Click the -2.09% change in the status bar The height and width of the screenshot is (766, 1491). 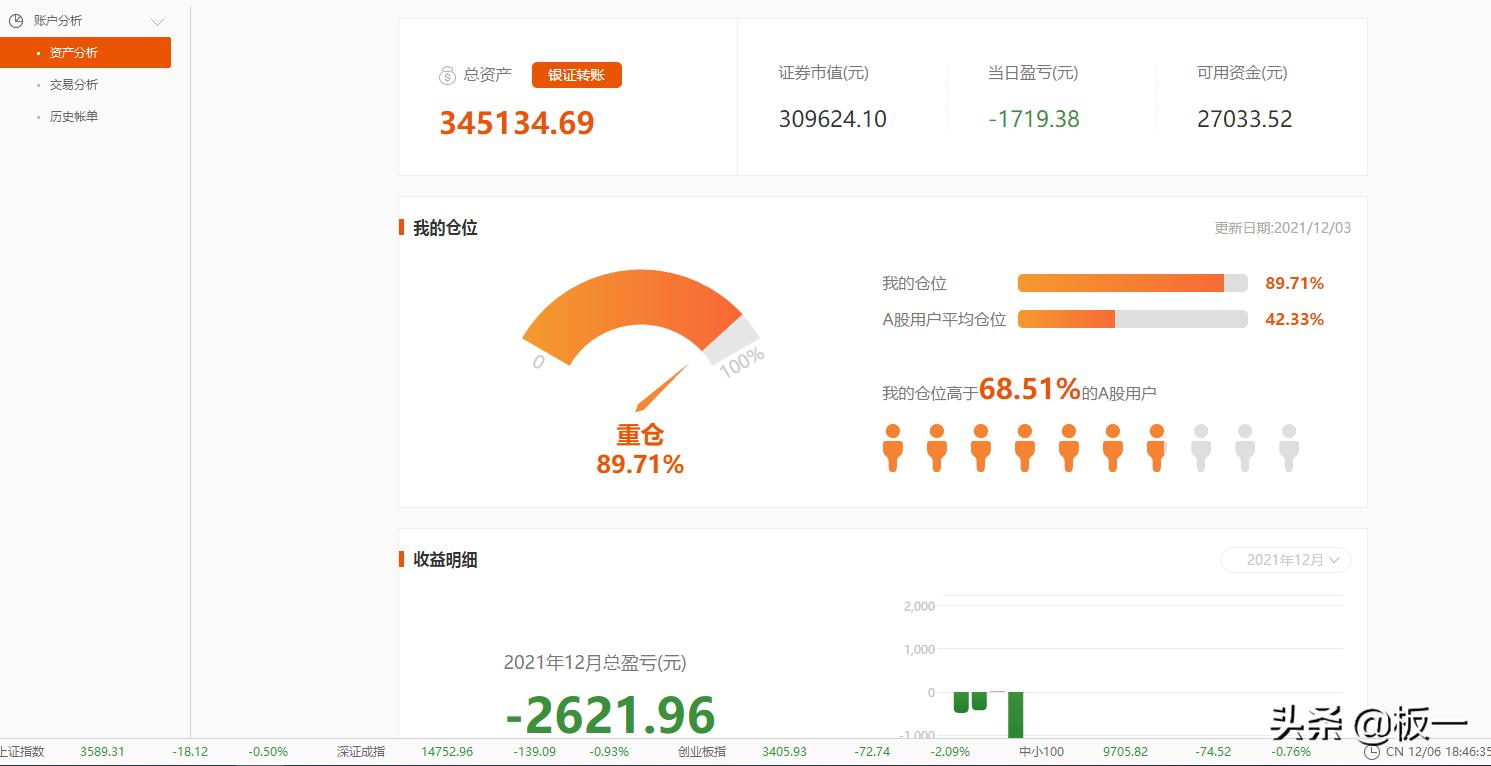950,752
